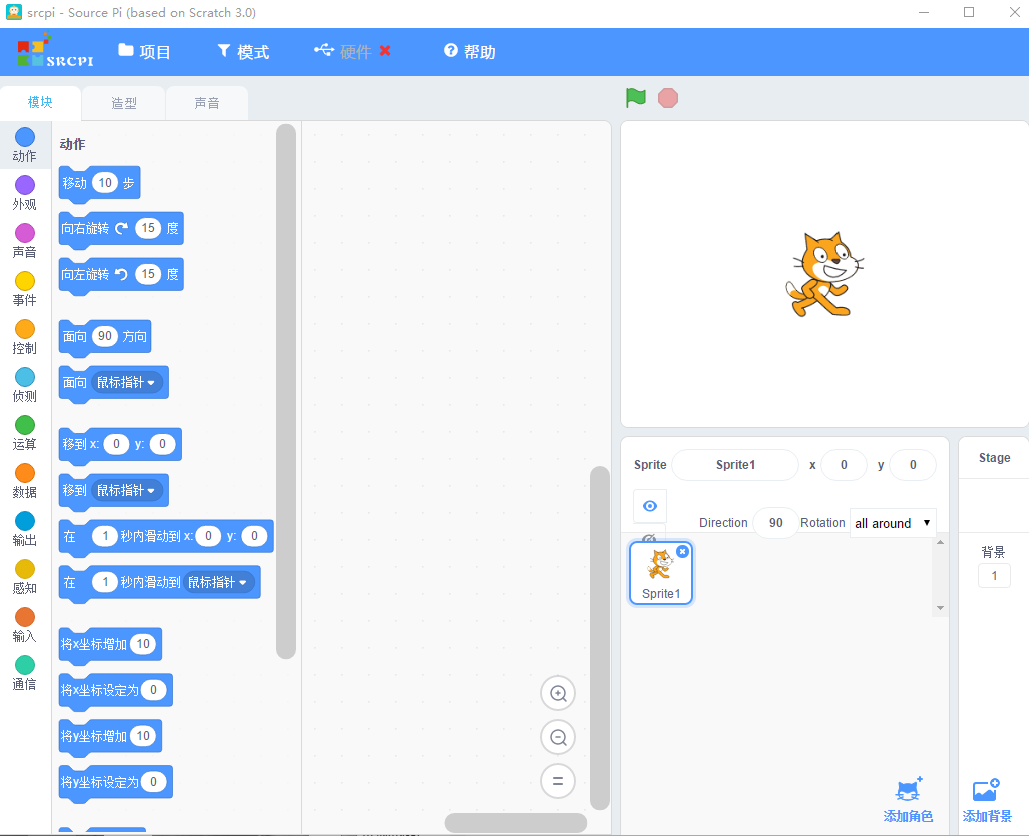Open the 声音 tab

[x=207, y=103]
